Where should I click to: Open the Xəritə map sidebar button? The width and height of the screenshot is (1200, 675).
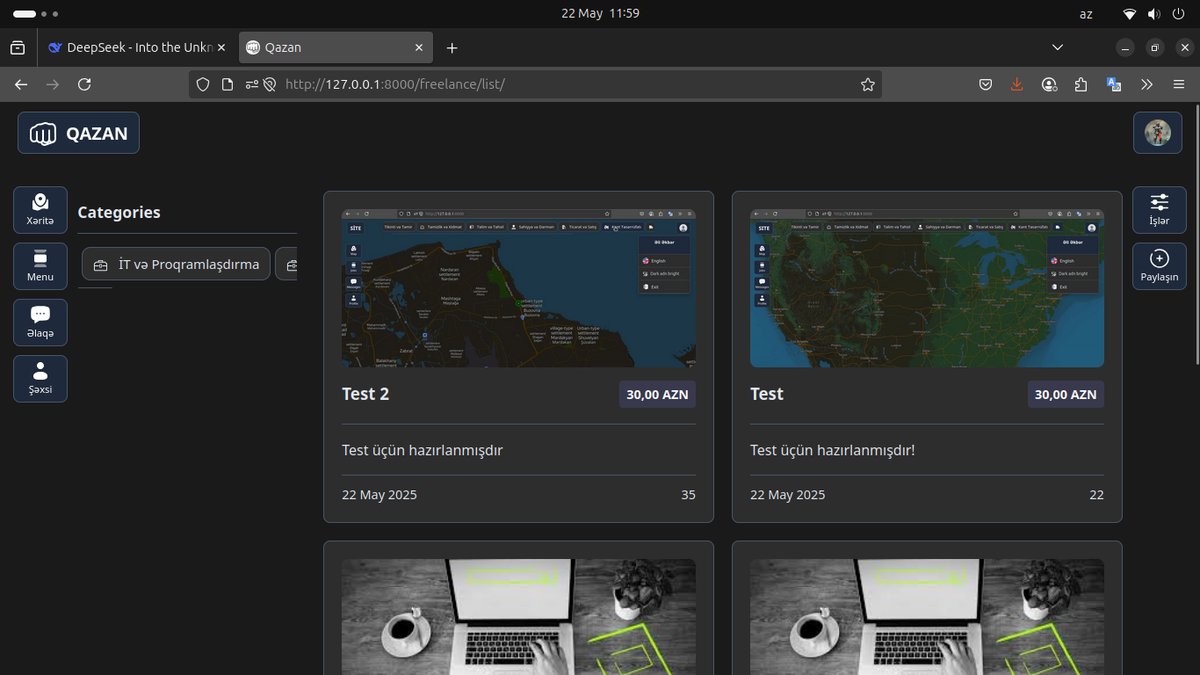[x=41, y=210]
